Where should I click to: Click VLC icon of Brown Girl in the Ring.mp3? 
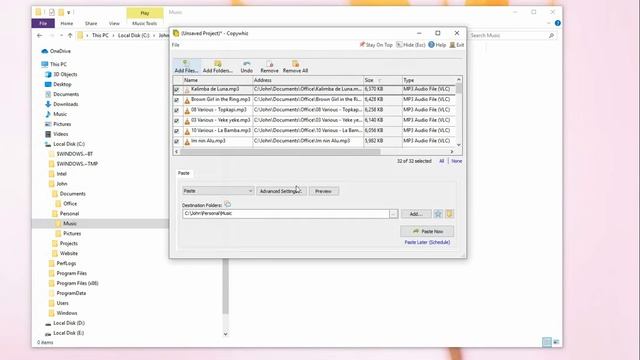click(187, 100)
